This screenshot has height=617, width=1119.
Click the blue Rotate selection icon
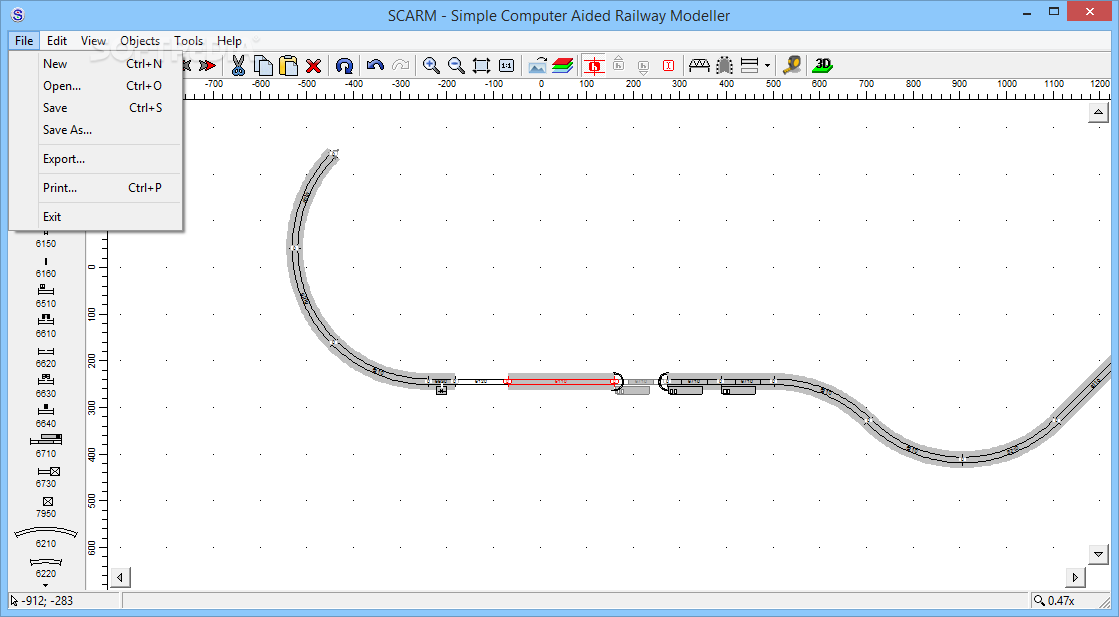[x=345, y=66]
